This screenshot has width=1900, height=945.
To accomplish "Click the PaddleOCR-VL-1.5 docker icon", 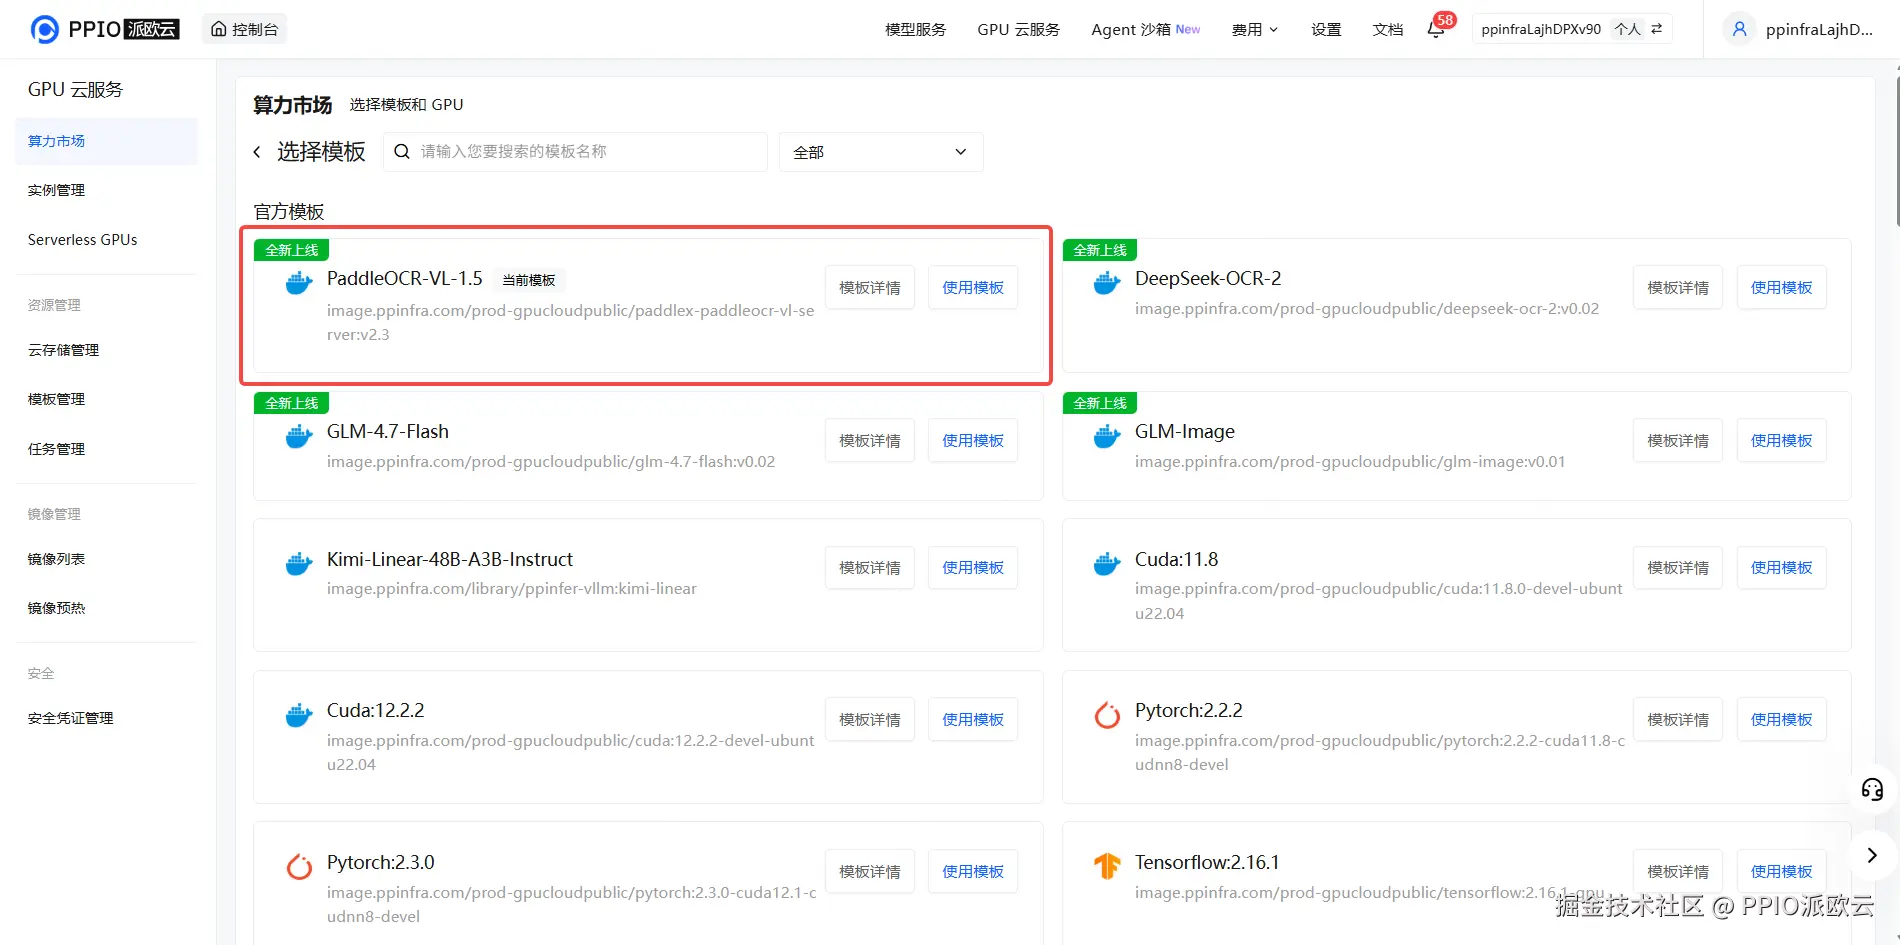I will (299, 284).
